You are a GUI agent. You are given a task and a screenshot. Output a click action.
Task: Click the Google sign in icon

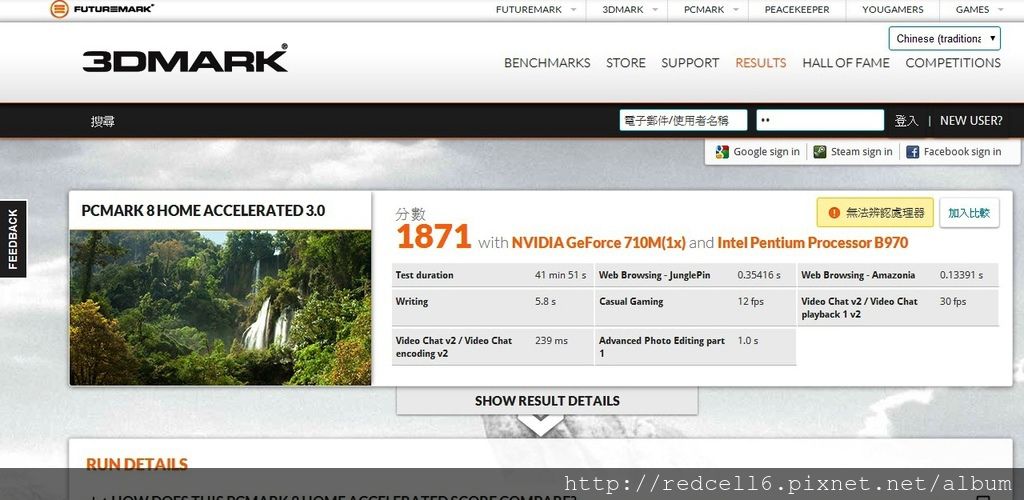[722, 152]
